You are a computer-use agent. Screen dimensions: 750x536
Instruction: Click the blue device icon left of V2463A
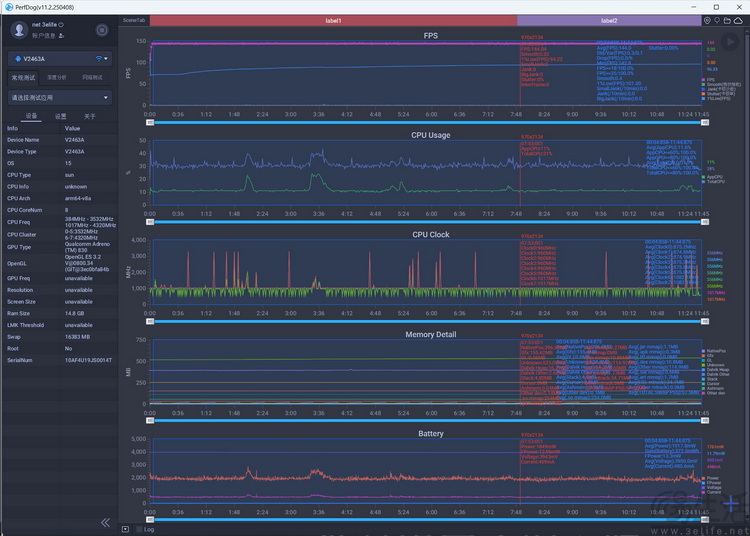(x=18, y=59)
